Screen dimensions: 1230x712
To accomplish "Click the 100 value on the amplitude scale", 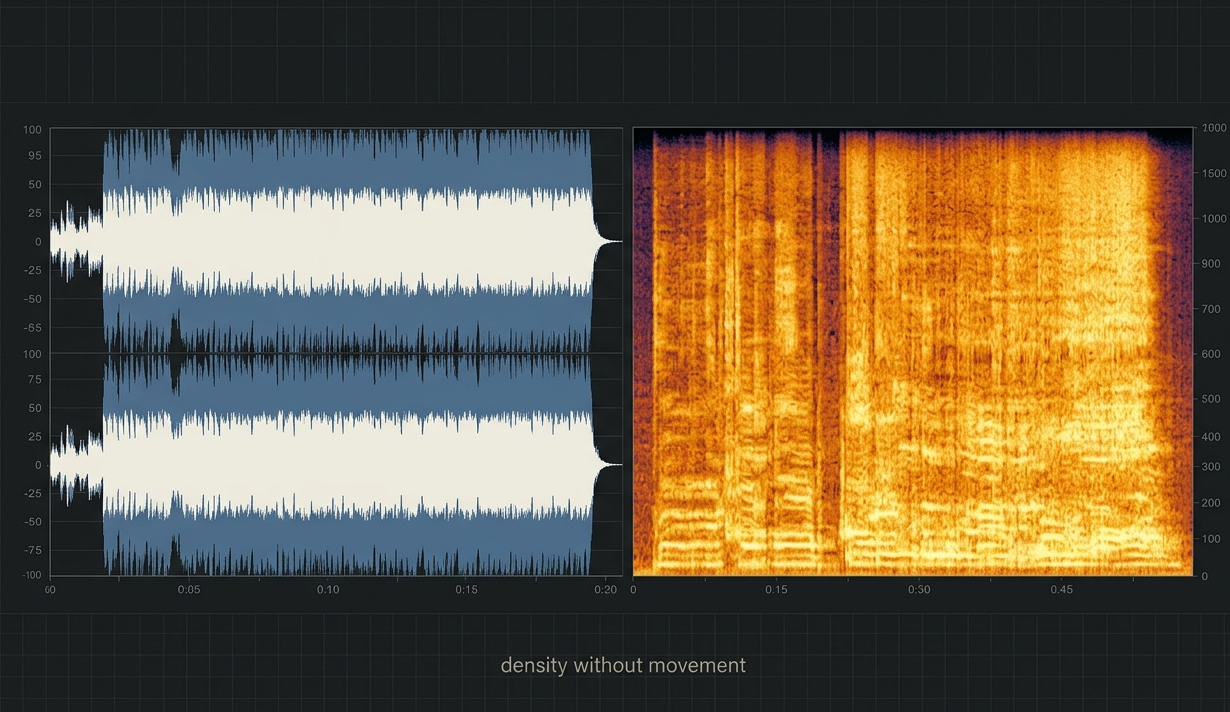I will (31, 129).
